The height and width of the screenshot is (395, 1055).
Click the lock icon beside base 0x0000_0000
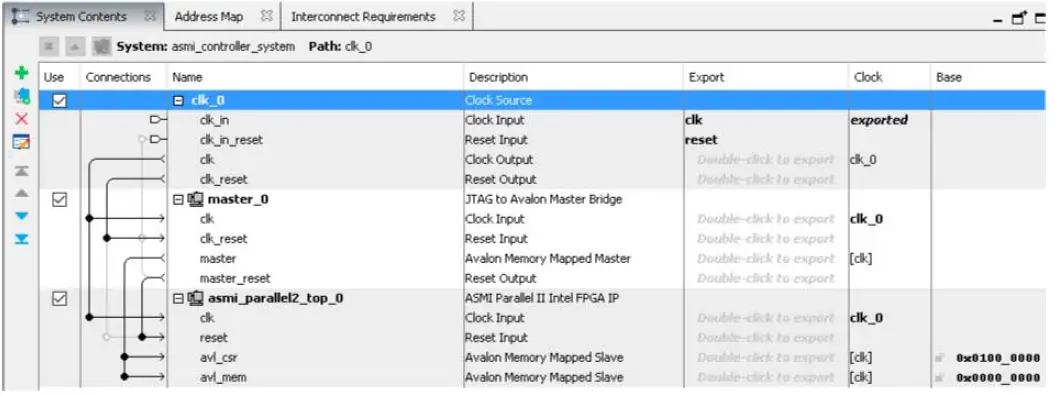coord(940,378)
